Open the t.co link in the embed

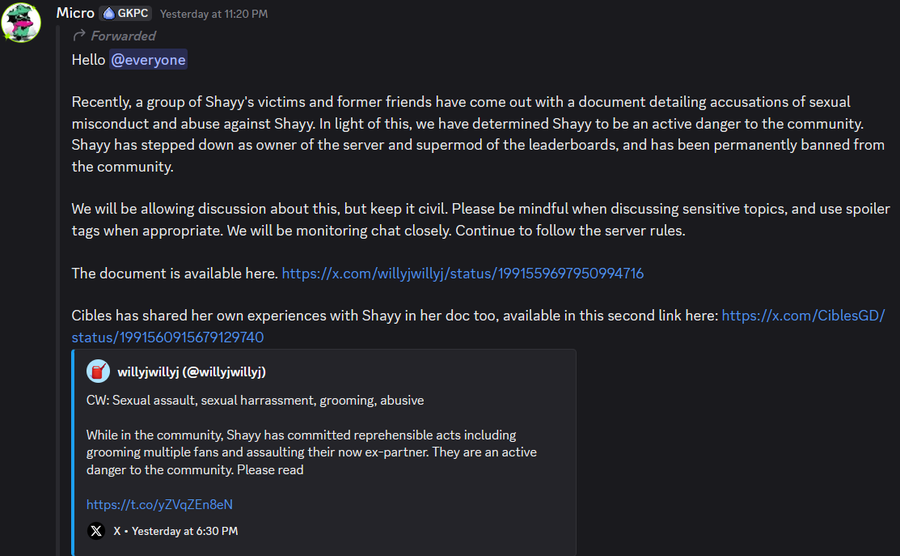pos(159,505)
